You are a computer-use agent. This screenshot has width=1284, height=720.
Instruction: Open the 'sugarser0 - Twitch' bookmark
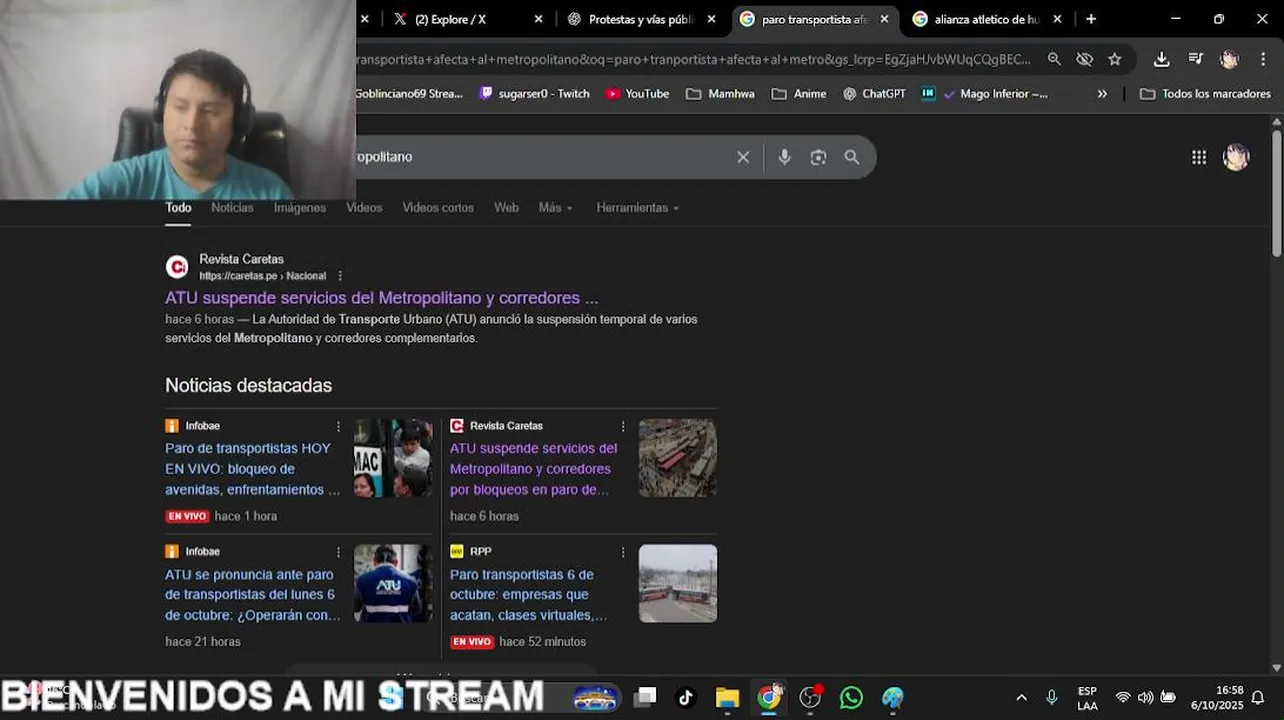click(534, 94)
